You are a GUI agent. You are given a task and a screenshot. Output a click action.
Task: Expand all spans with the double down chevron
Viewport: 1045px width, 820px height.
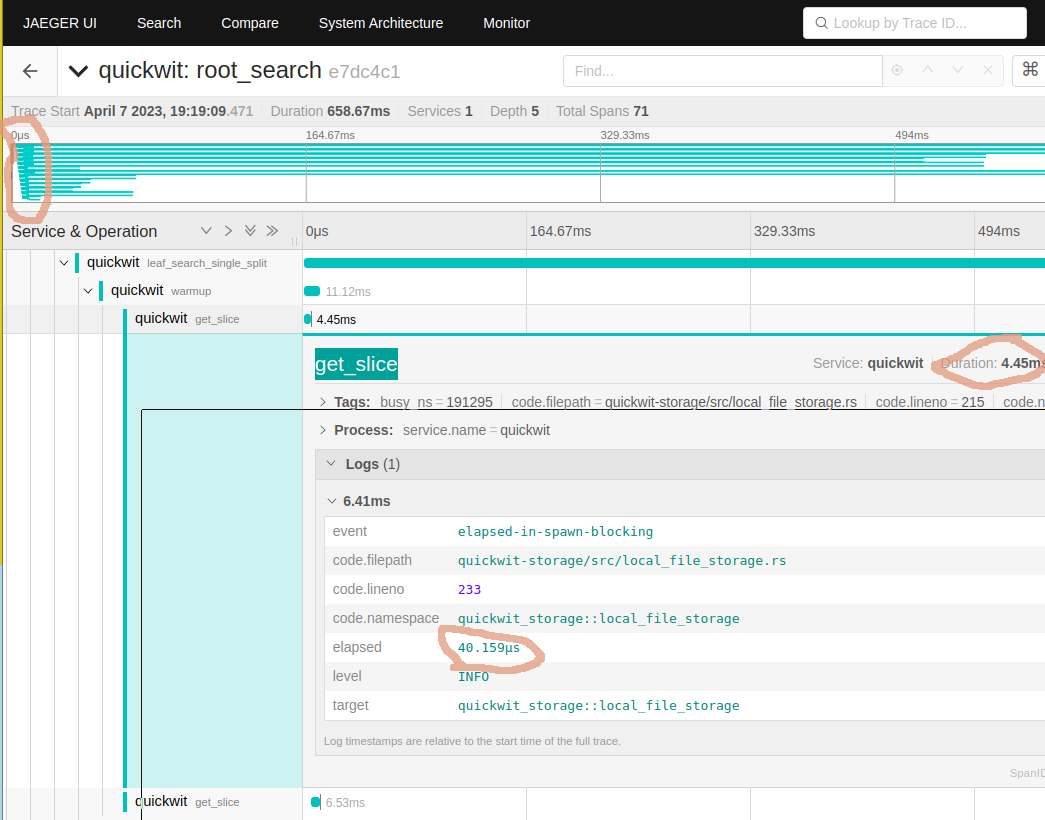click(250, 231)
